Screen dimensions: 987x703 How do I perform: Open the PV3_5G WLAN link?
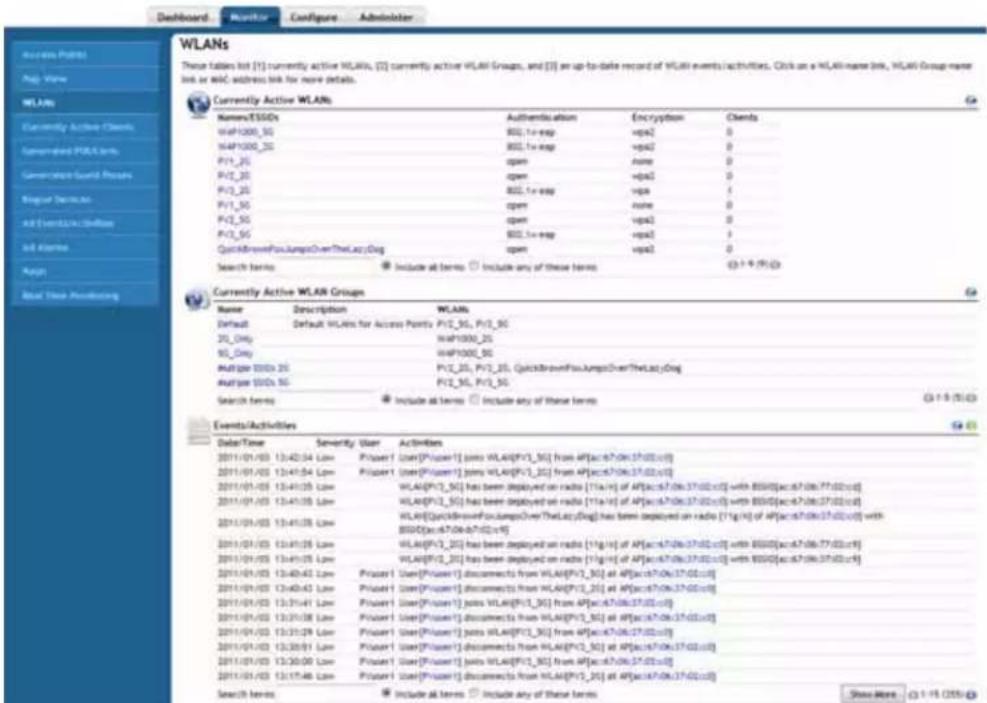pos(234,235)
